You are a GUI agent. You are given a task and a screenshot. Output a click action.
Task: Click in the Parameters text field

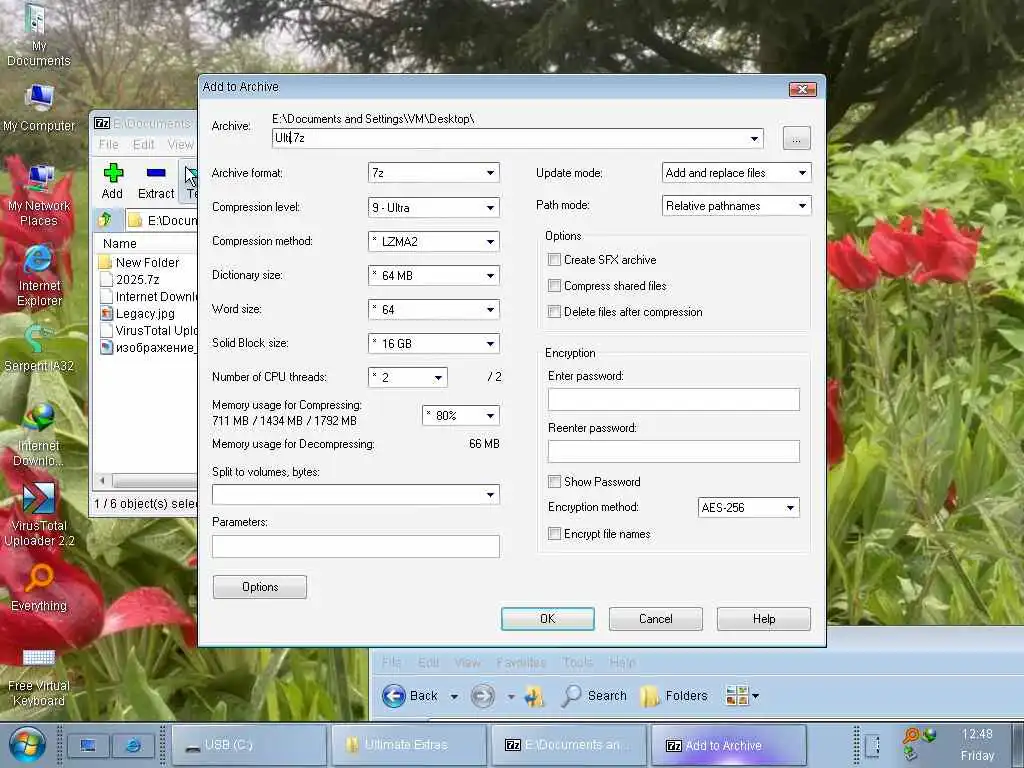356,546
